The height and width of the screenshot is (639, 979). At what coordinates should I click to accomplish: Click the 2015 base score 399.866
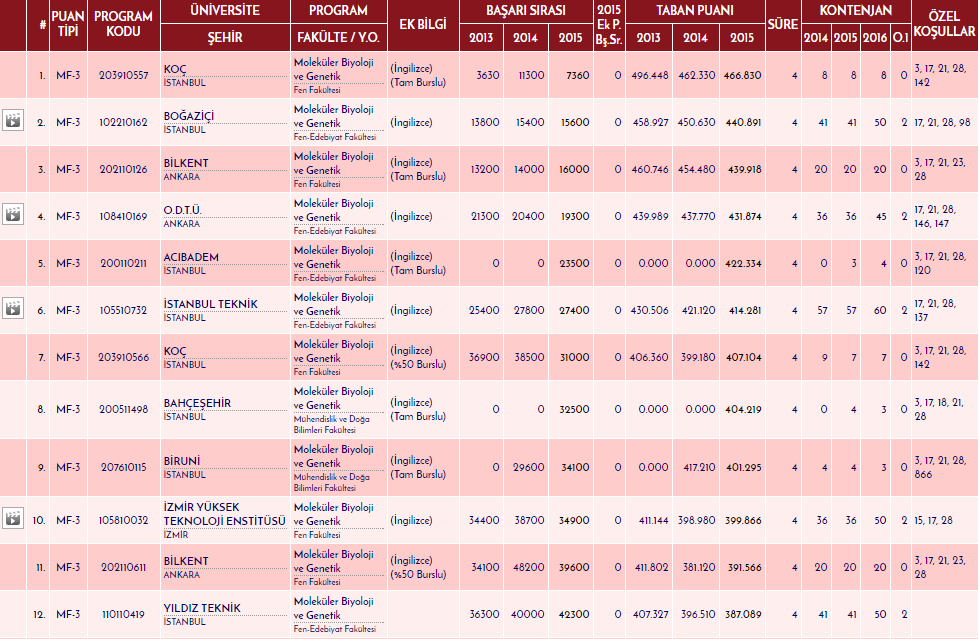pos(743,520)
